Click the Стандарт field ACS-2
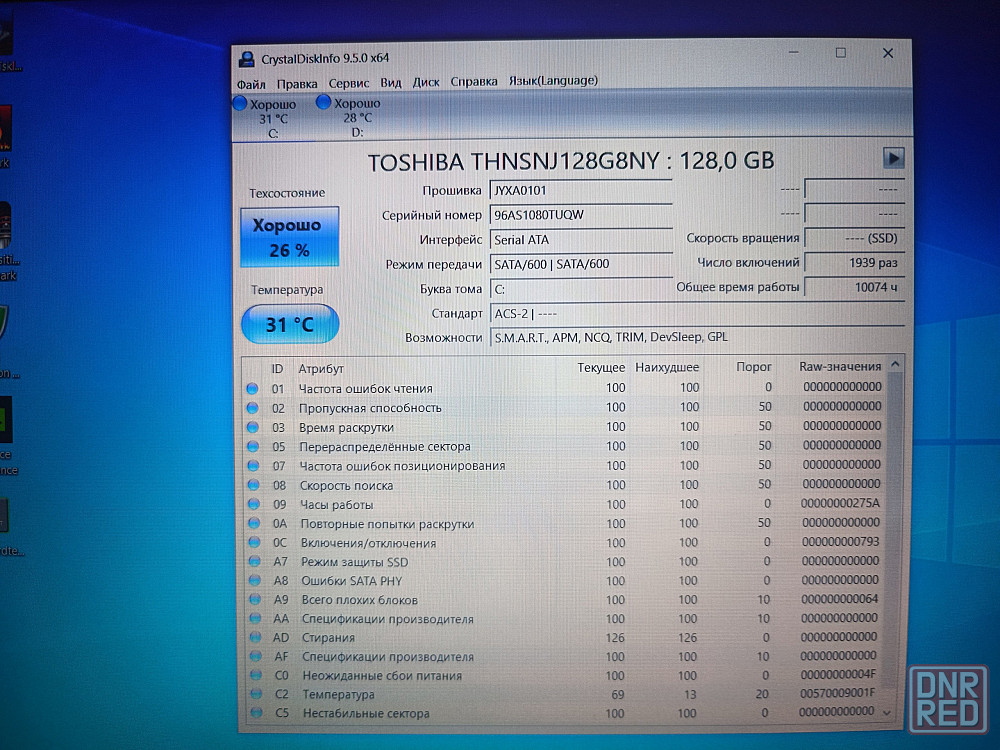Image resolution: width=1000 pixels, height=750 pixels. 697,313
